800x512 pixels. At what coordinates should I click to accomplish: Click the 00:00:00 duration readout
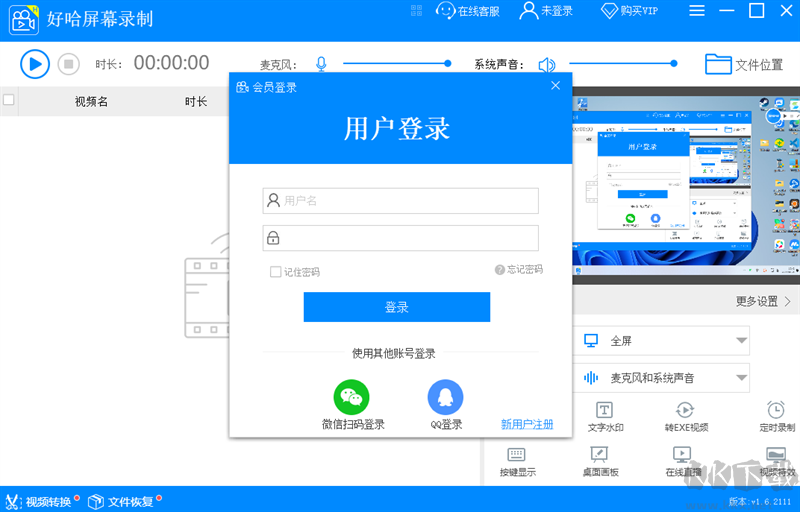pos(171,63)
